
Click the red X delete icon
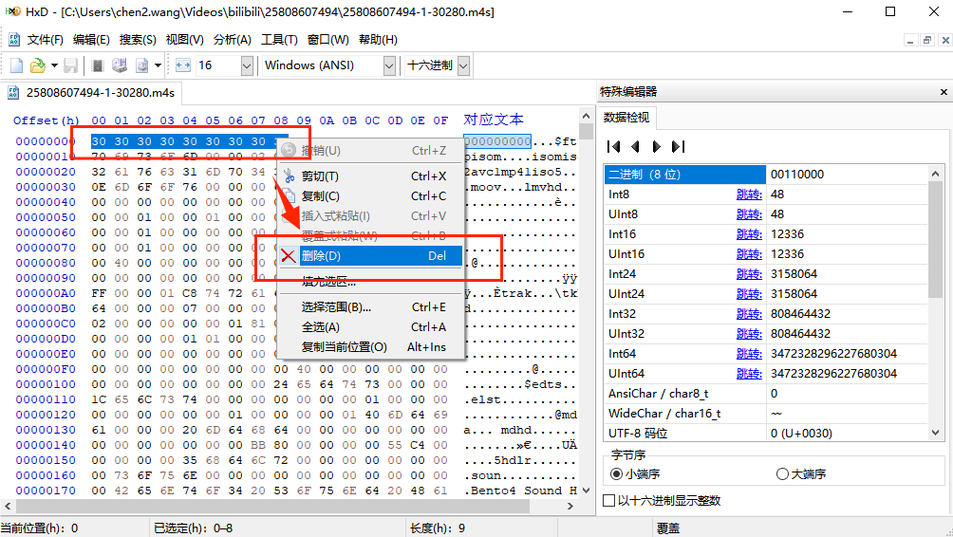pos(289,256)
